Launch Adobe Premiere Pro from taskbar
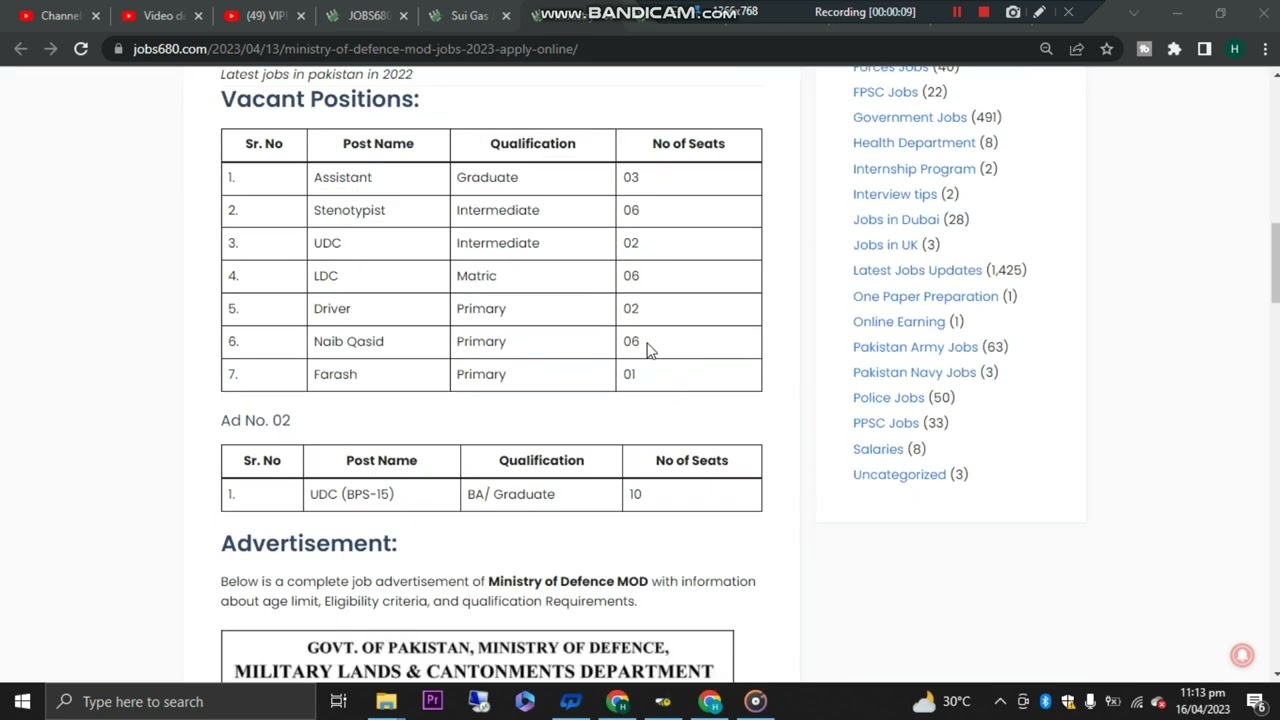1280x720 pixels. coord(432,701)
